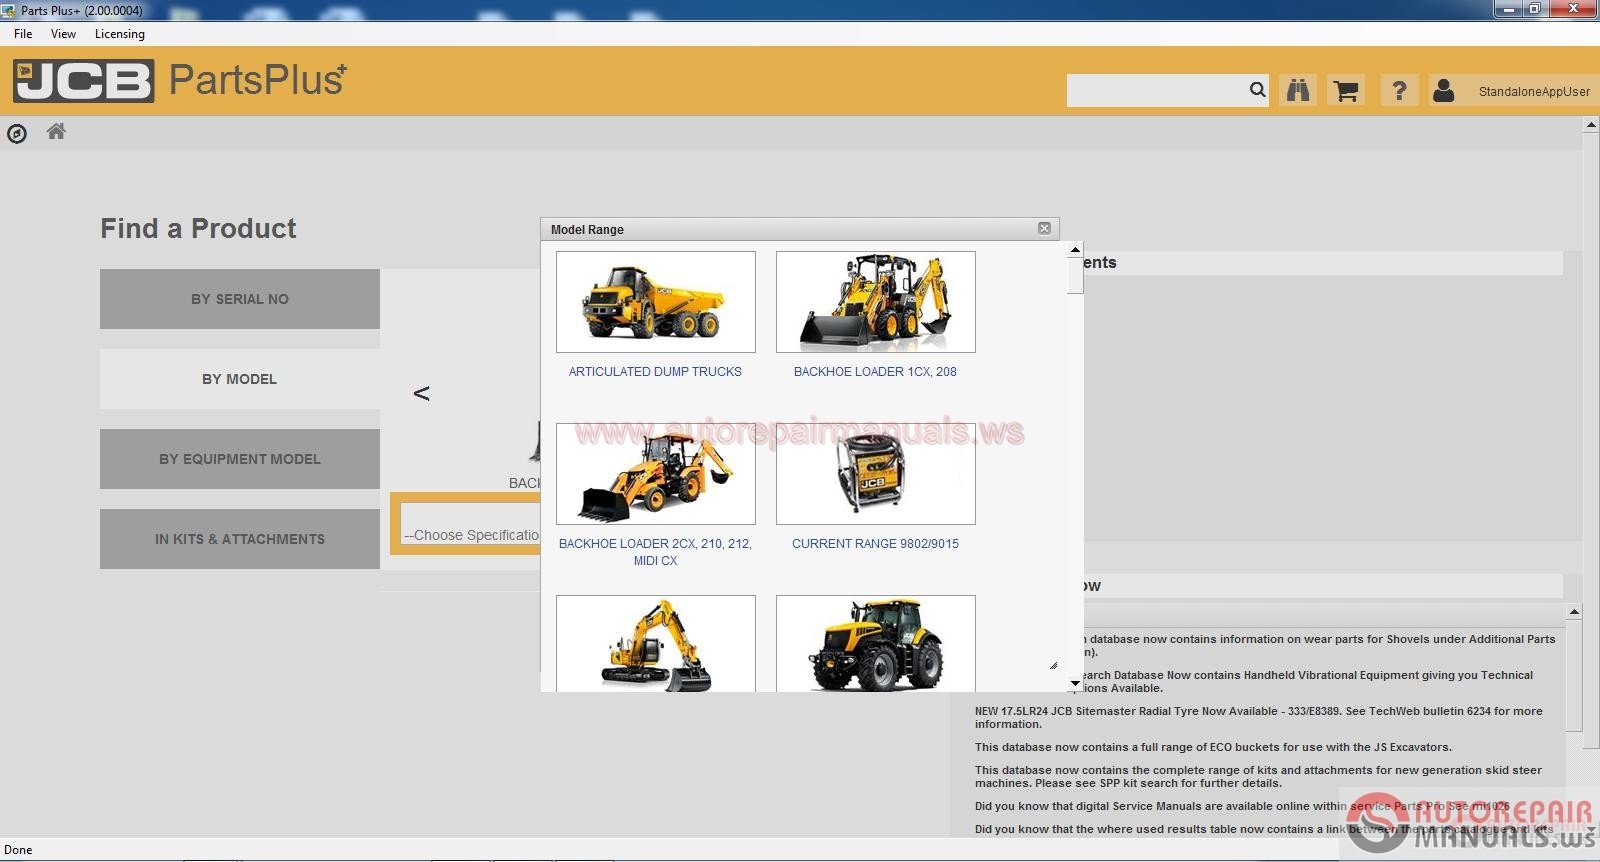The image size is (1600, 862).
Task: Open the Backhoe Loader 1CX, 208 link
Action: coord(875,372)
